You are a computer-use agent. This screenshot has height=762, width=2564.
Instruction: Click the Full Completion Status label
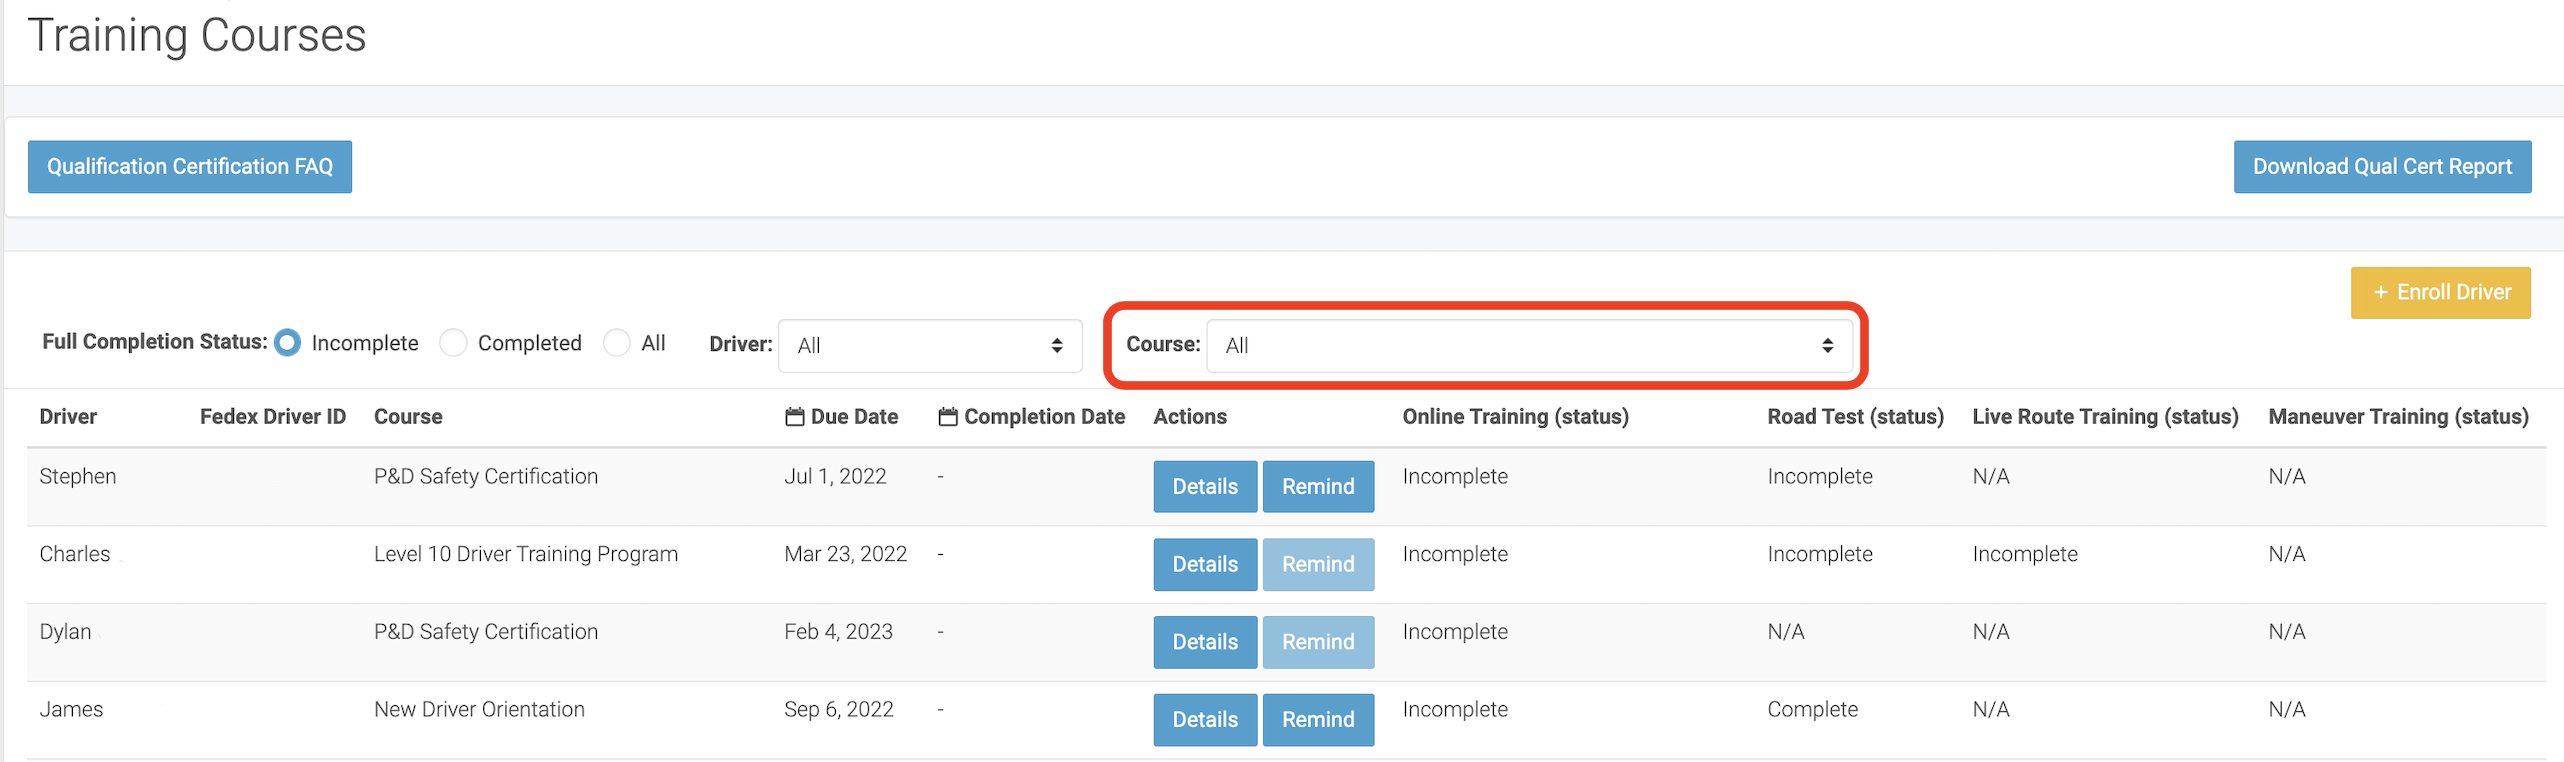coord(155,343)
